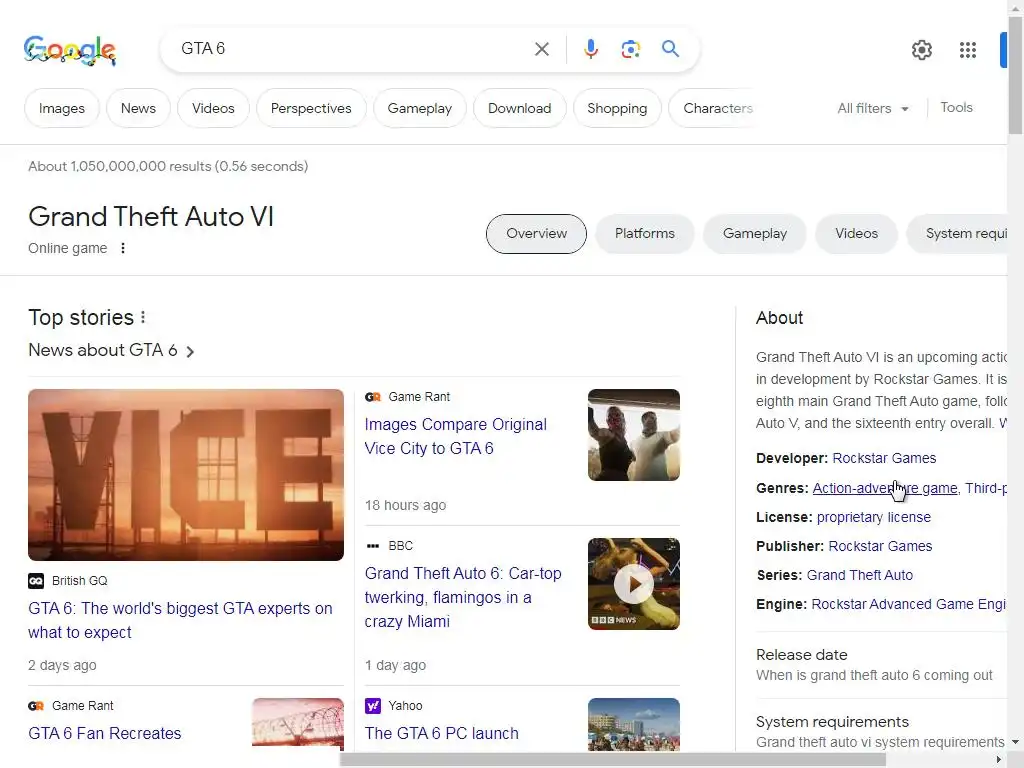
Task: Click the BBC source icon
Action: point(373,546)
